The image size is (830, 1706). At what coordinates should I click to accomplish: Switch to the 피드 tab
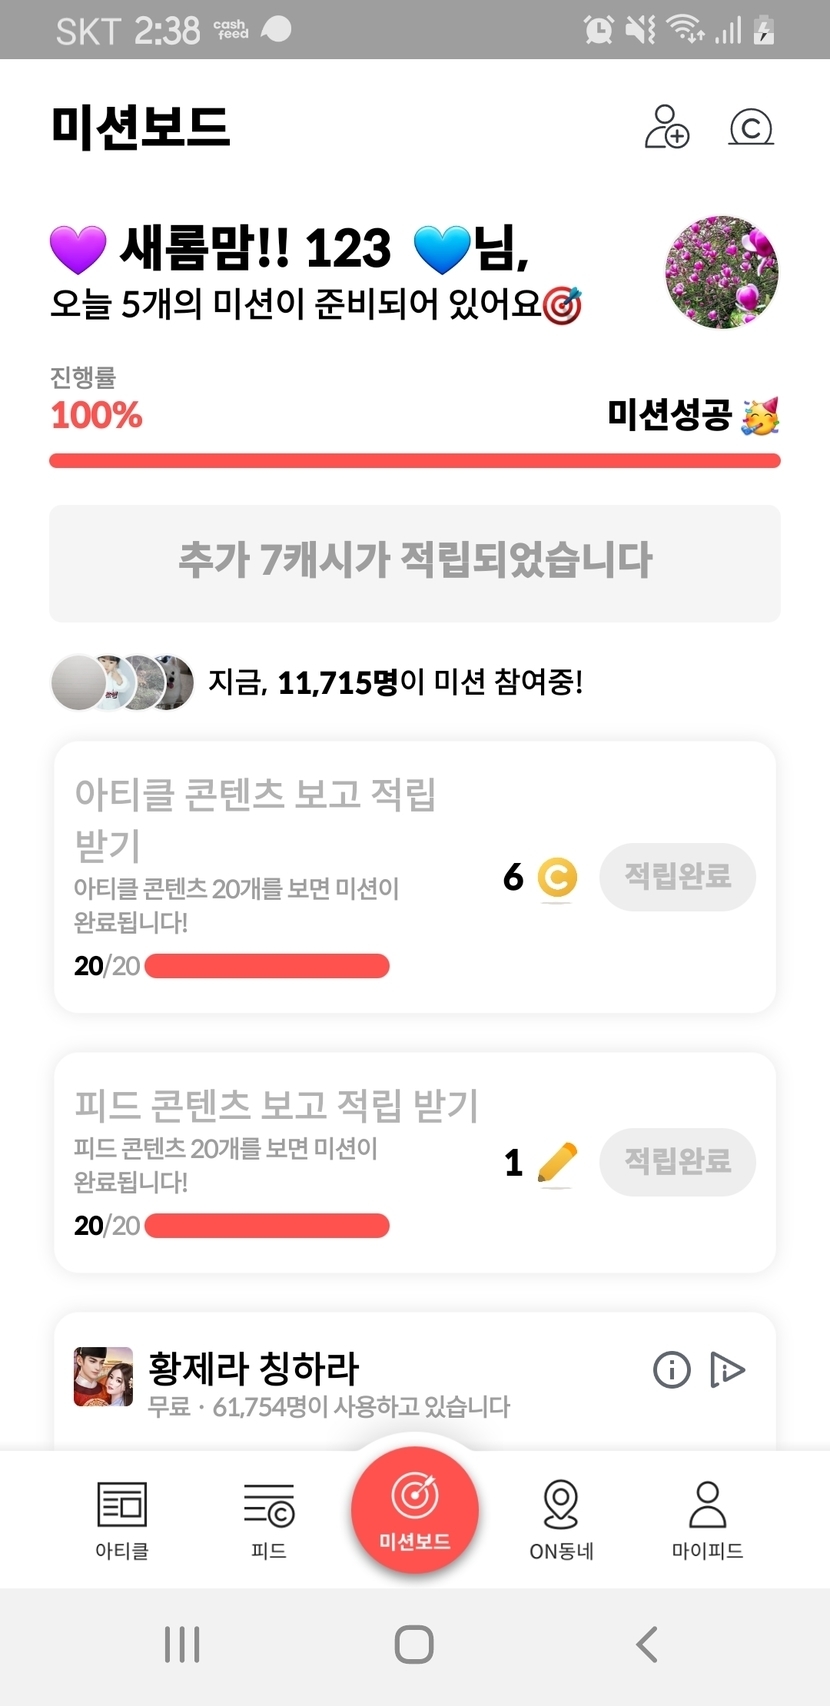pyautogui.click(x=268, y=1519)
